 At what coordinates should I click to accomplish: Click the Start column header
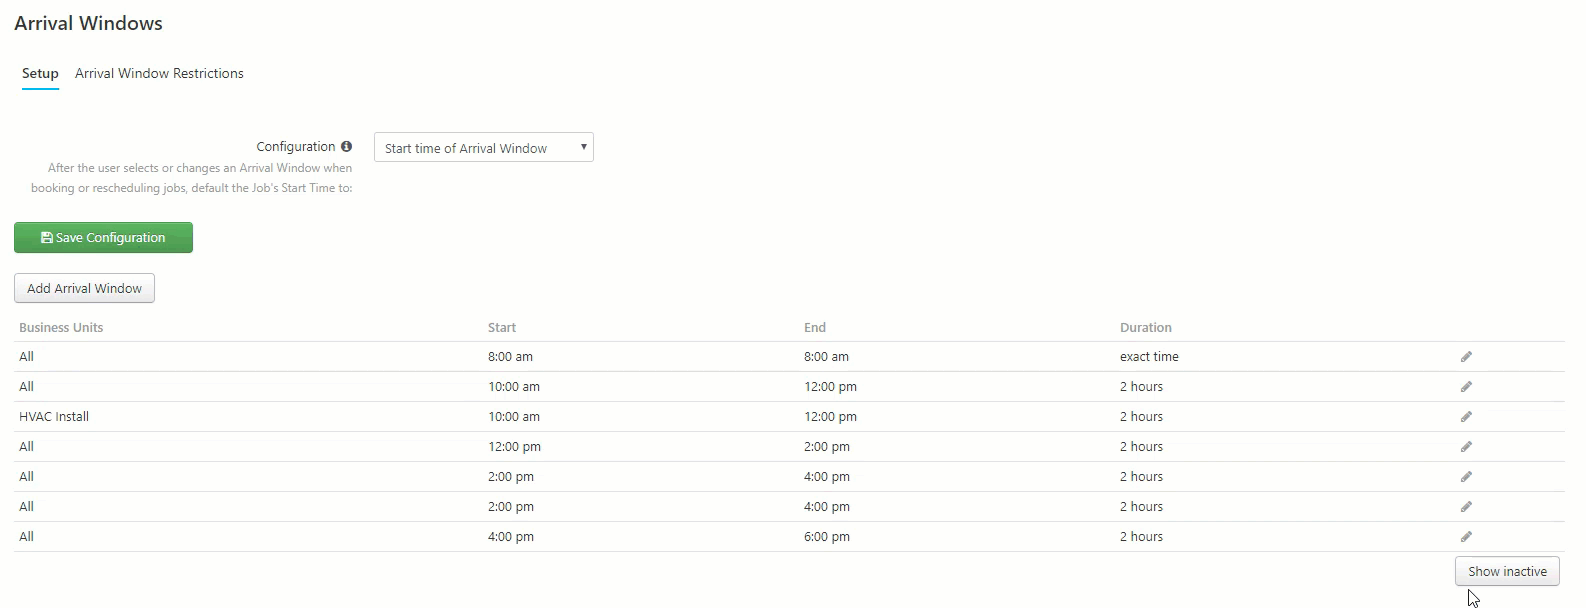coord(502,327)
